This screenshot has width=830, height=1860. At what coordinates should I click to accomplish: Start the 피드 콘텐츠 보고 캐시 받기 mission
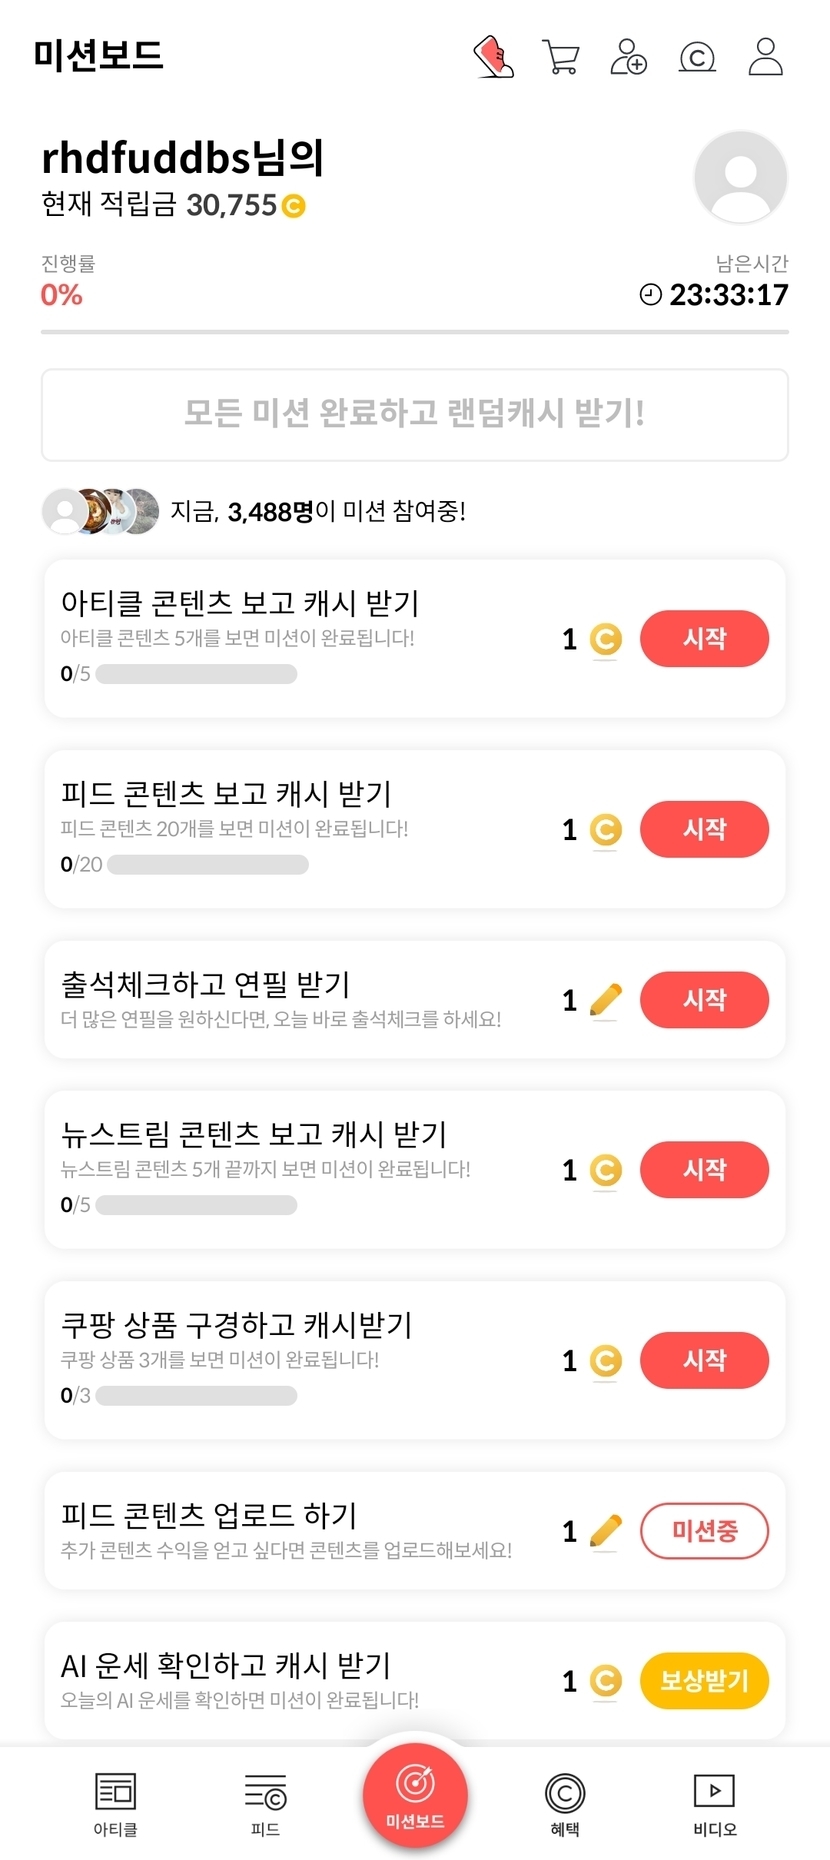pyautogui.click(x=704, y=829)
